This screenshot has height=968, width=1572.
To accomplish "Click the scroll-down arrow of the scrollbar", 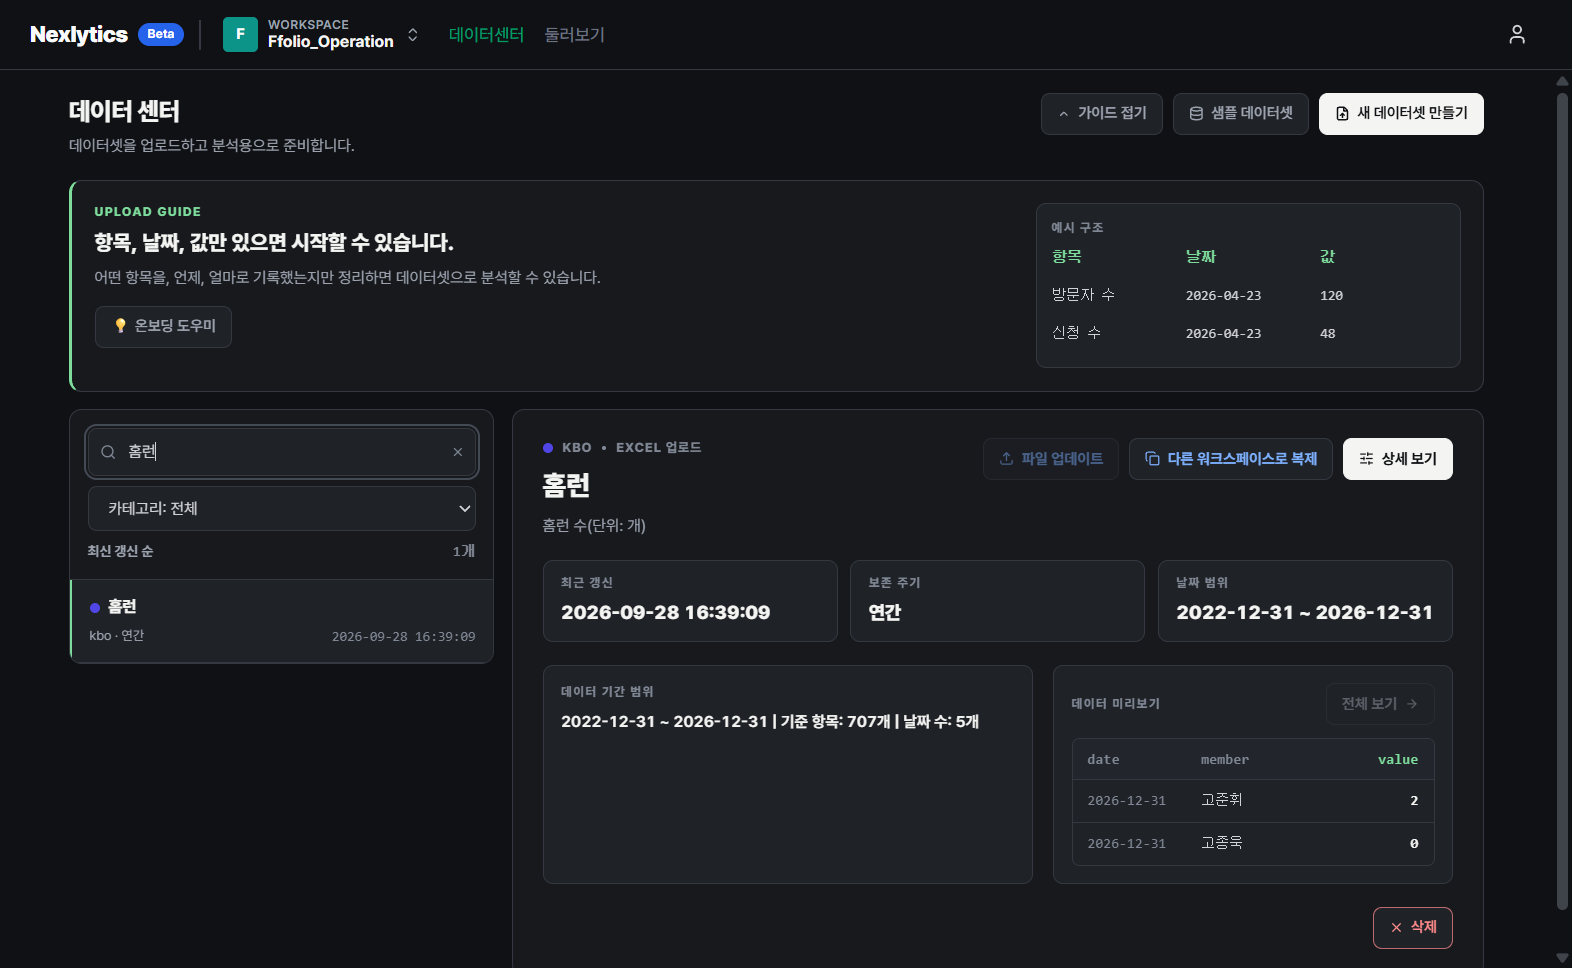I will 1562,958.
